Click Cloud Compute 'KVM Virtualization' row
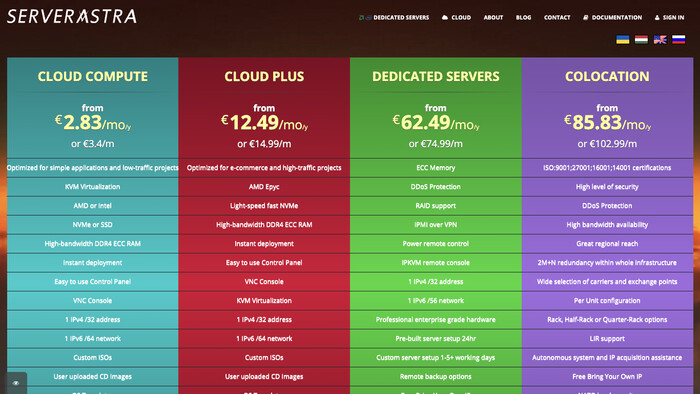 [92, 187]
